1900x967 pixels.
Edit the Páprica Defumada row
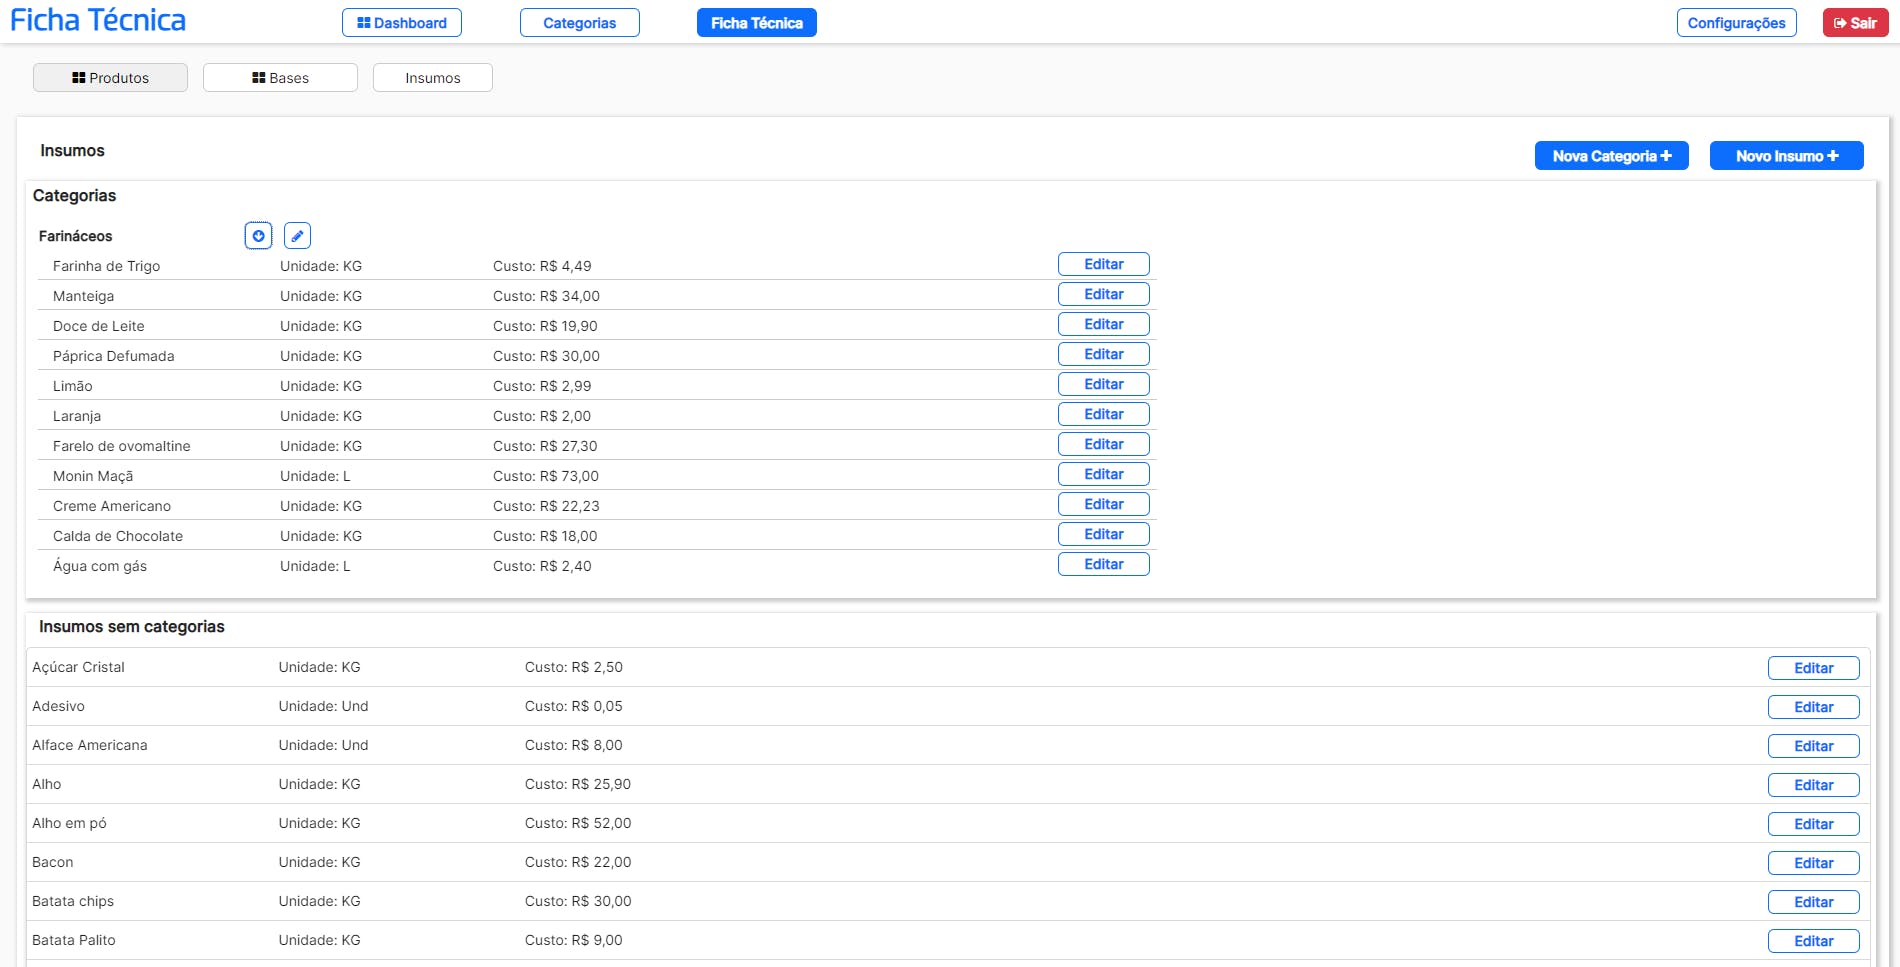(1103, 355)
